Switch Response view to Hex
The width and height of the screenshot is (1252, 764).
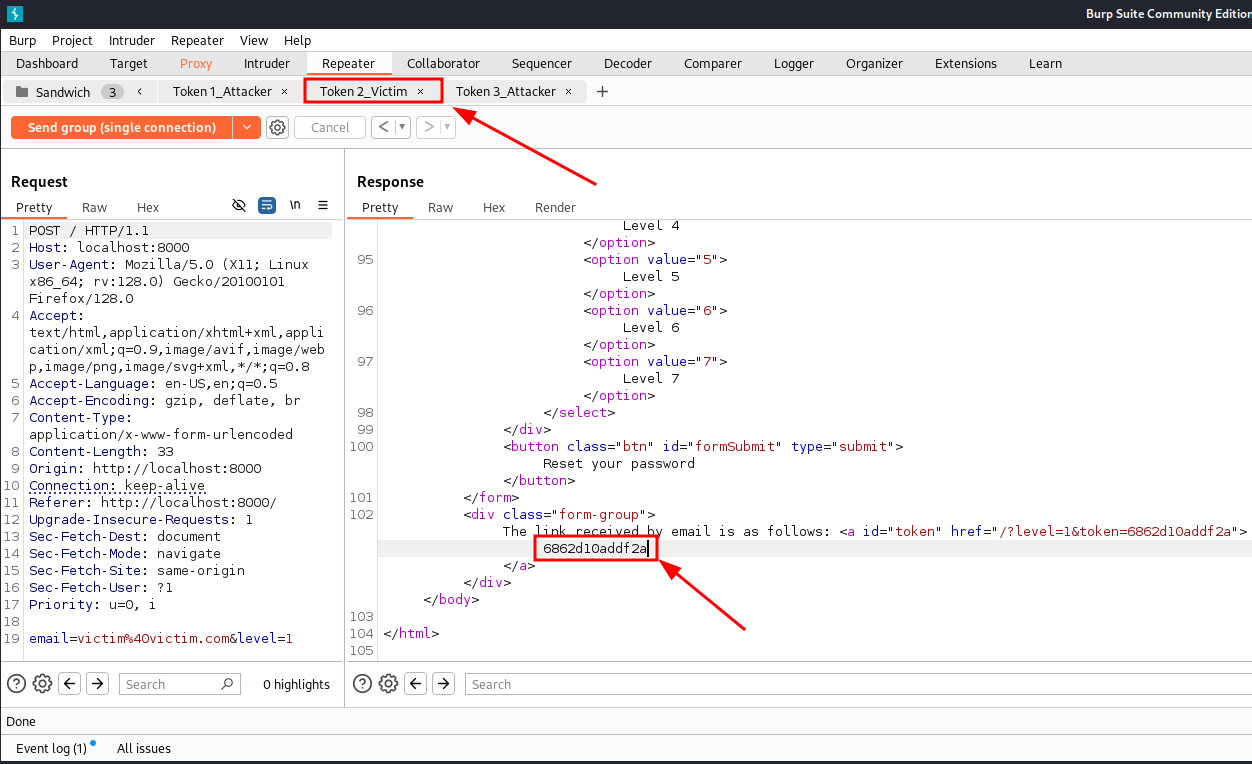[494, 207]
